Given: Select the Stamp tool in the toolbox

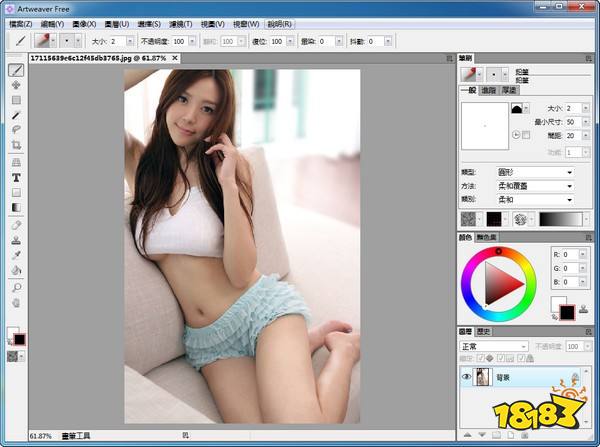Looking at the screenshot, I should 16,240.
